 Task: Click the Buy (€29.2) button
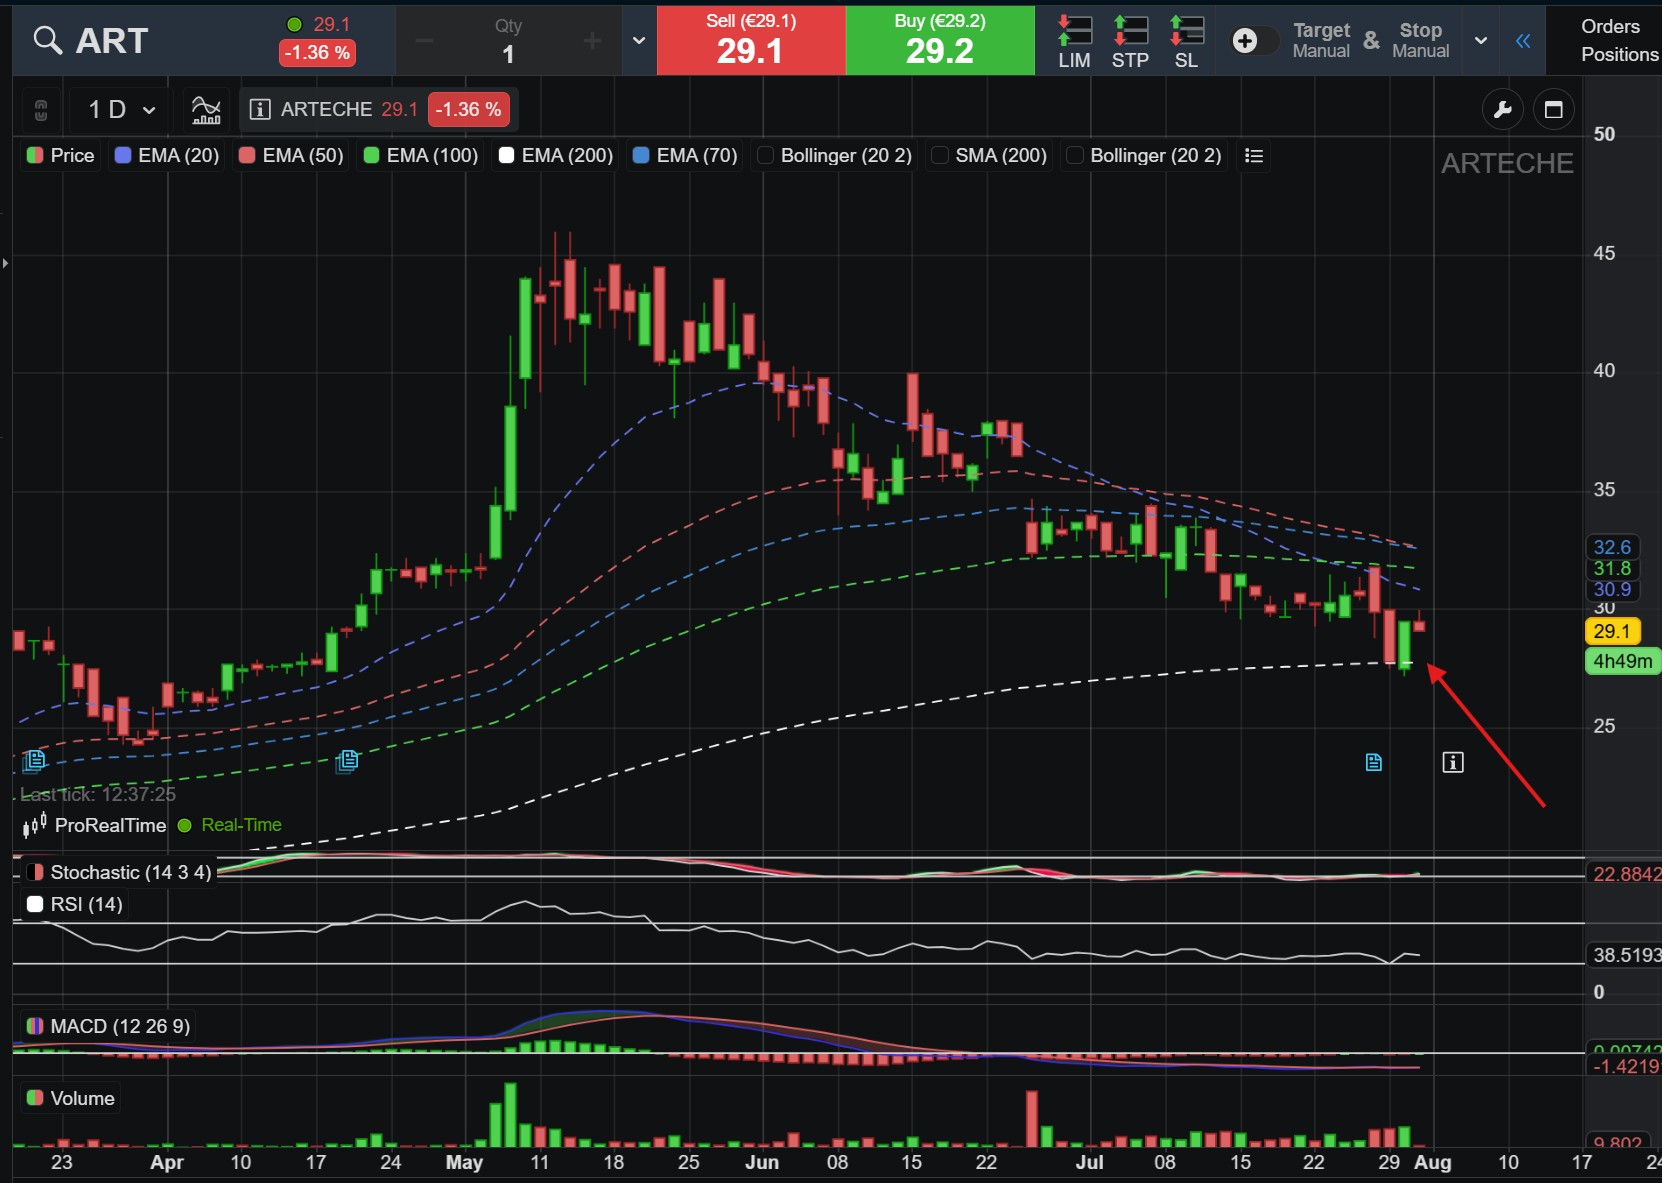[940, 40]
